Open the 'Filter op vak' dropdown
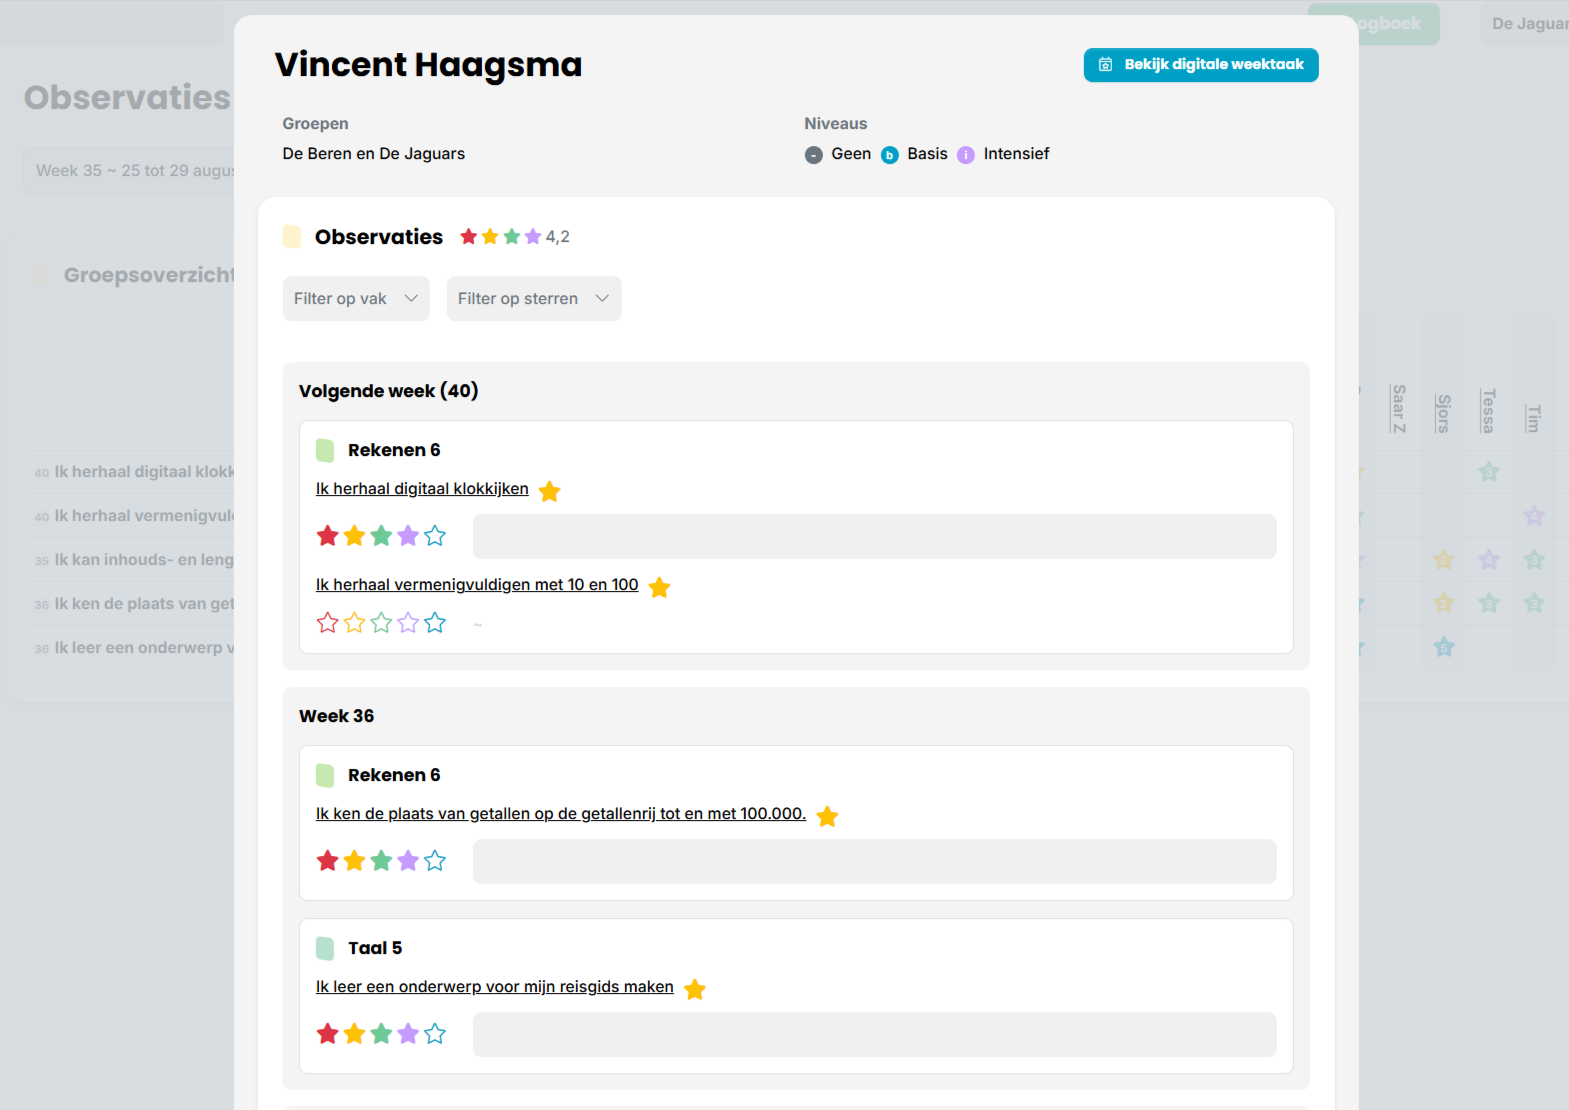The image size is (1569, 1110). [356, 299]
